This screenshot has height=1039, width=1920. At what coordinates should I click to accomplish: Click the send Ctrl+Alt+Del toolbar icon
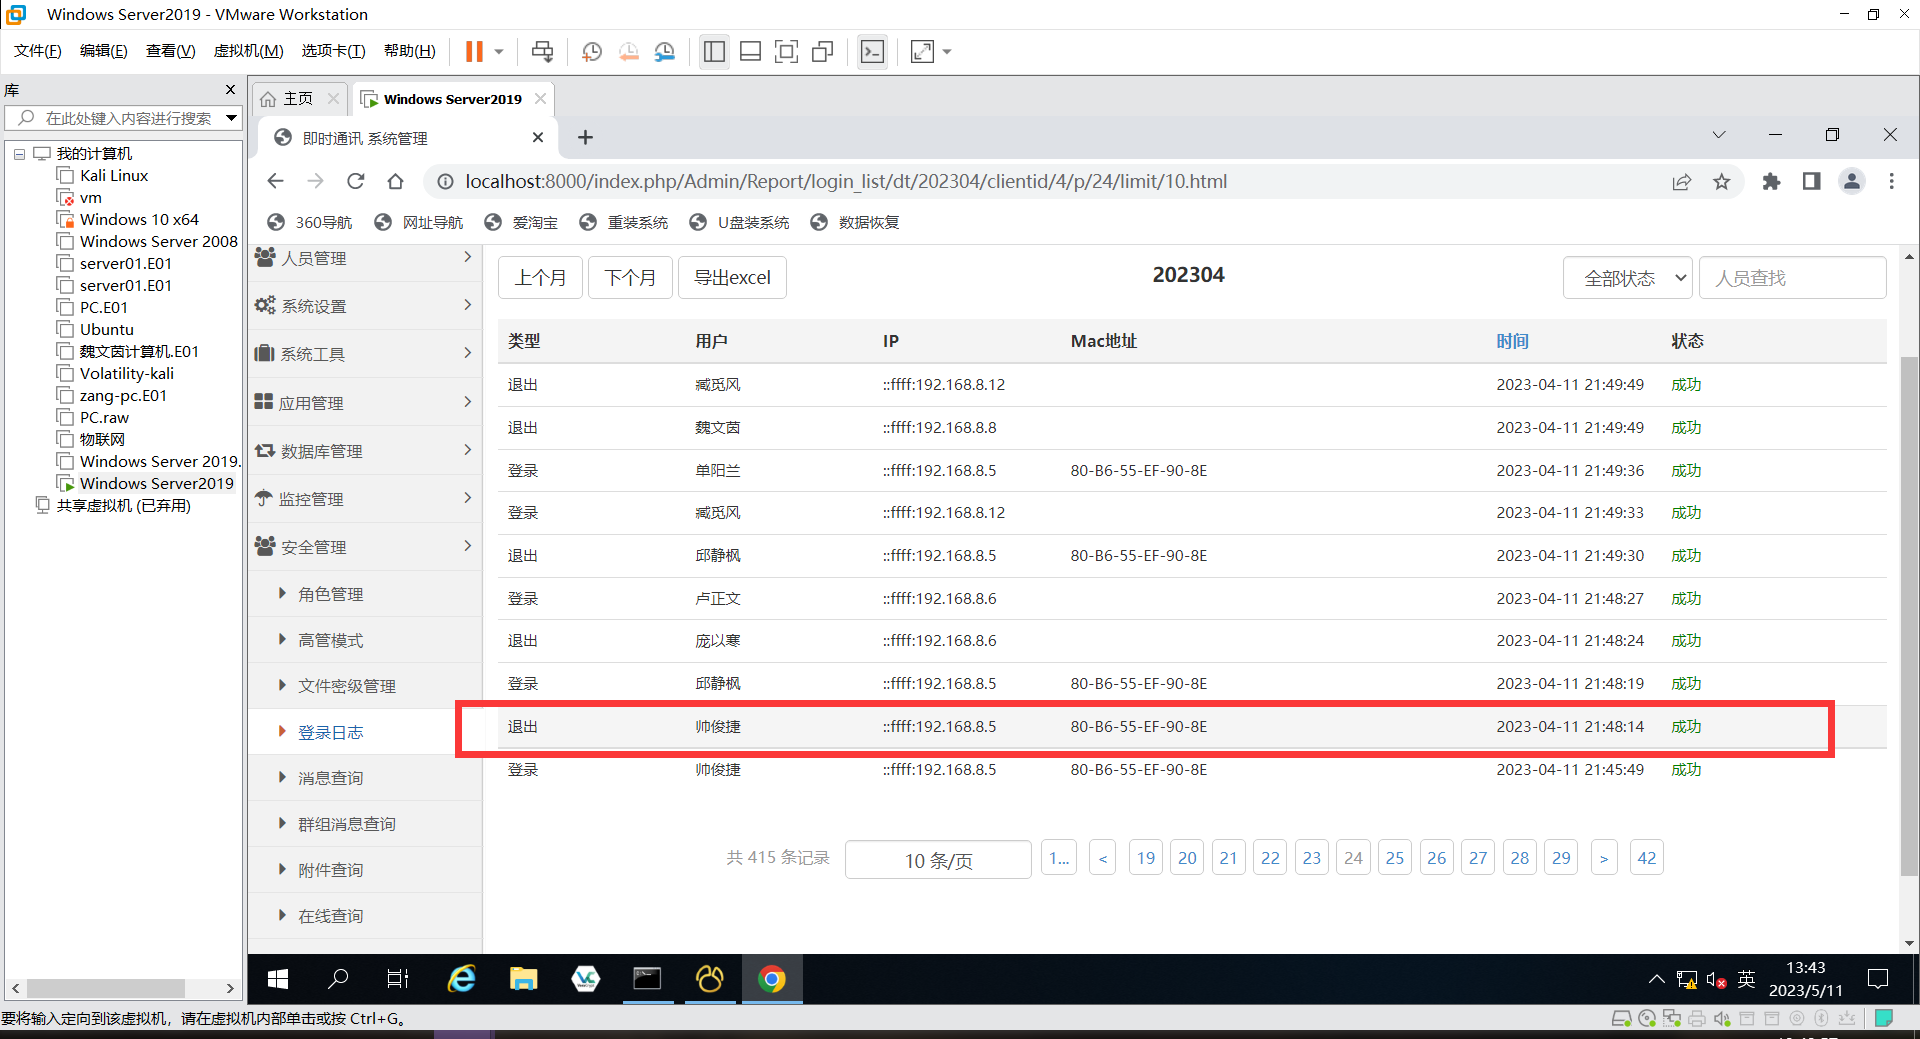pyautogui.click(x=542, y=51)
